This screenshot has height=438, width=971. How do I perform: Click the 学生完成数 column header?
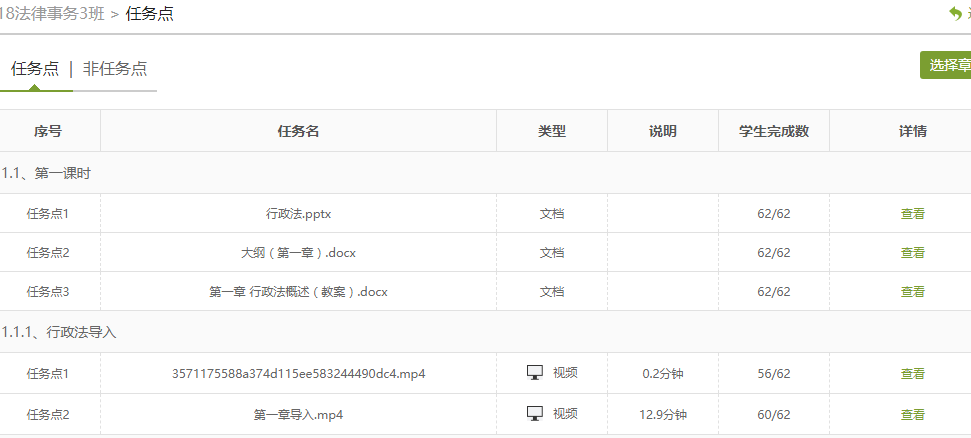tap(773, 131)
